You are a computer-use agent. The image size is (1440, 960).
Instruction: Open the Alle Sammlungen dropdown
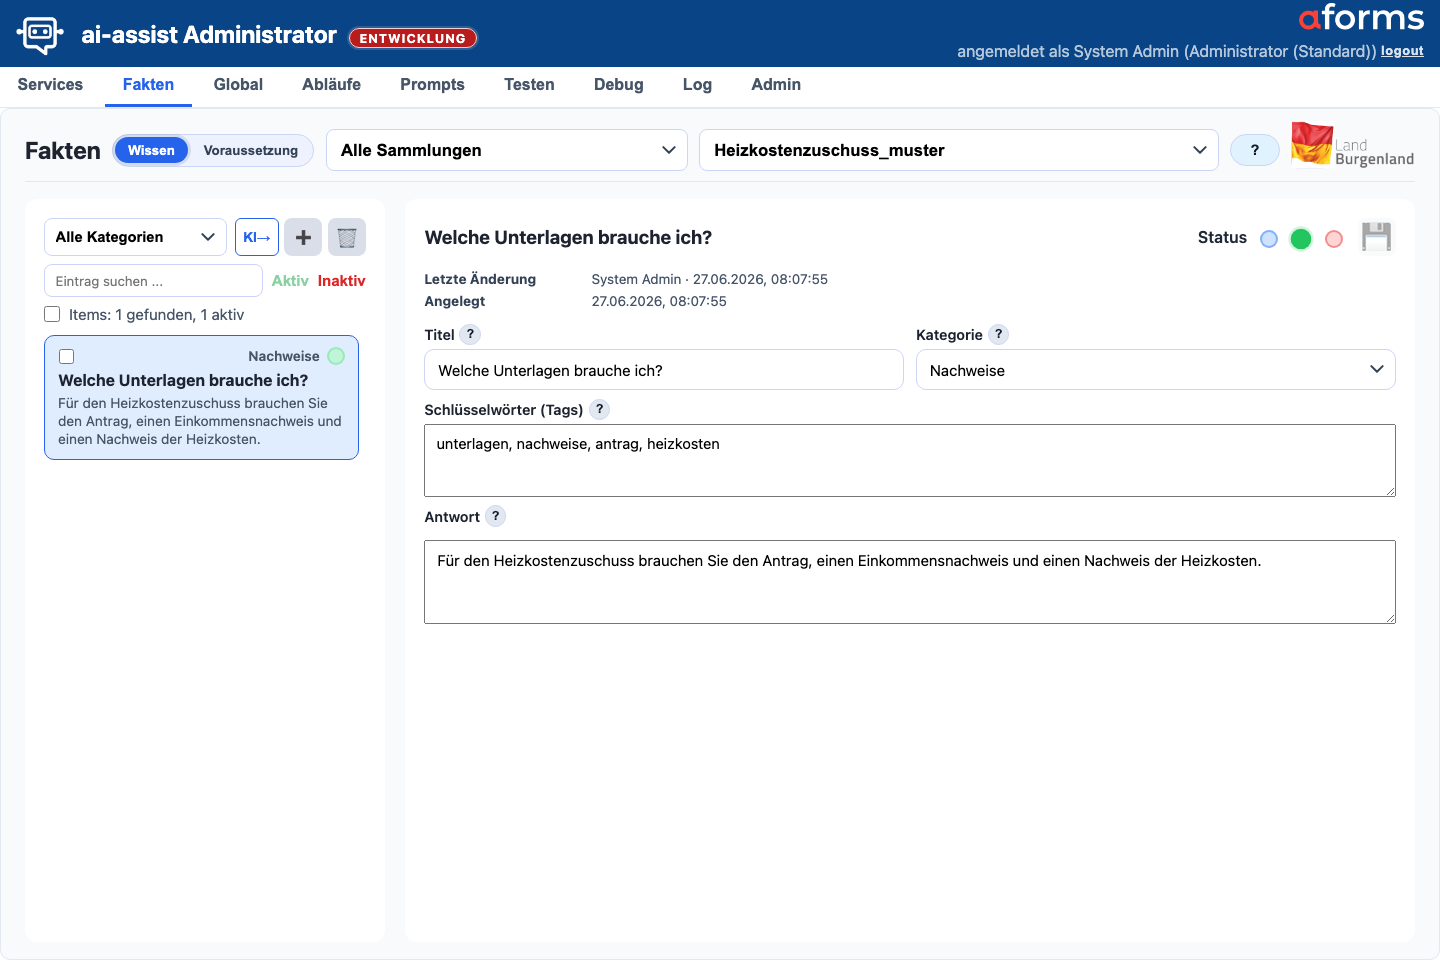click(507, 150)
